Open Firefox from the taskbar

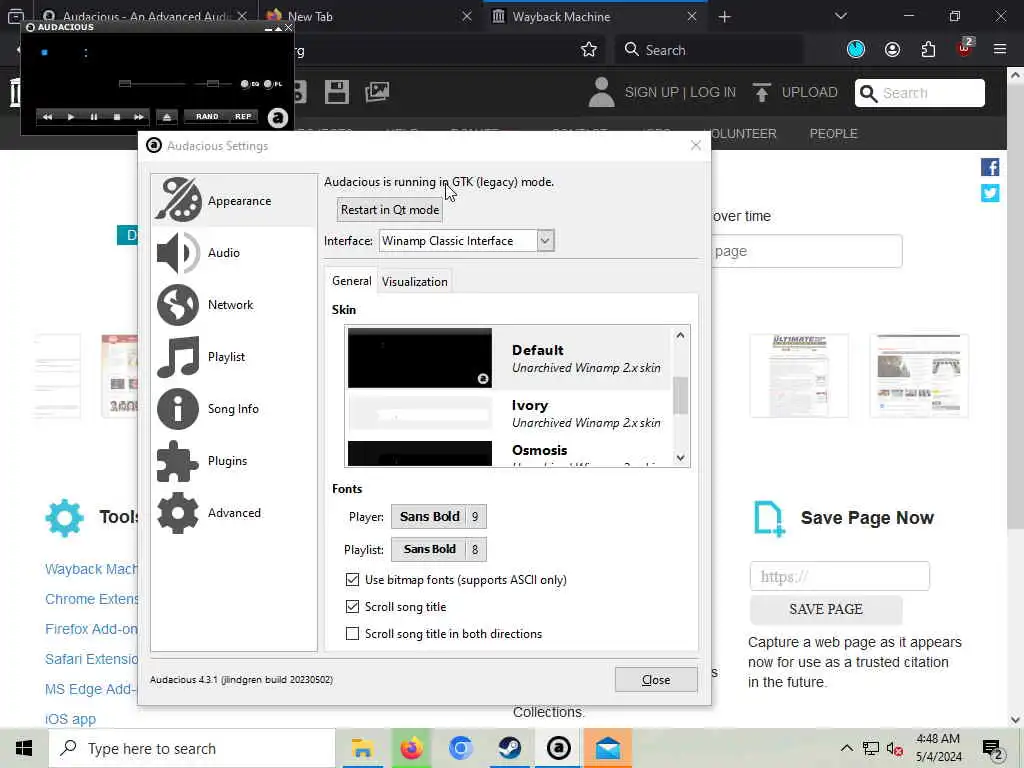411,748
